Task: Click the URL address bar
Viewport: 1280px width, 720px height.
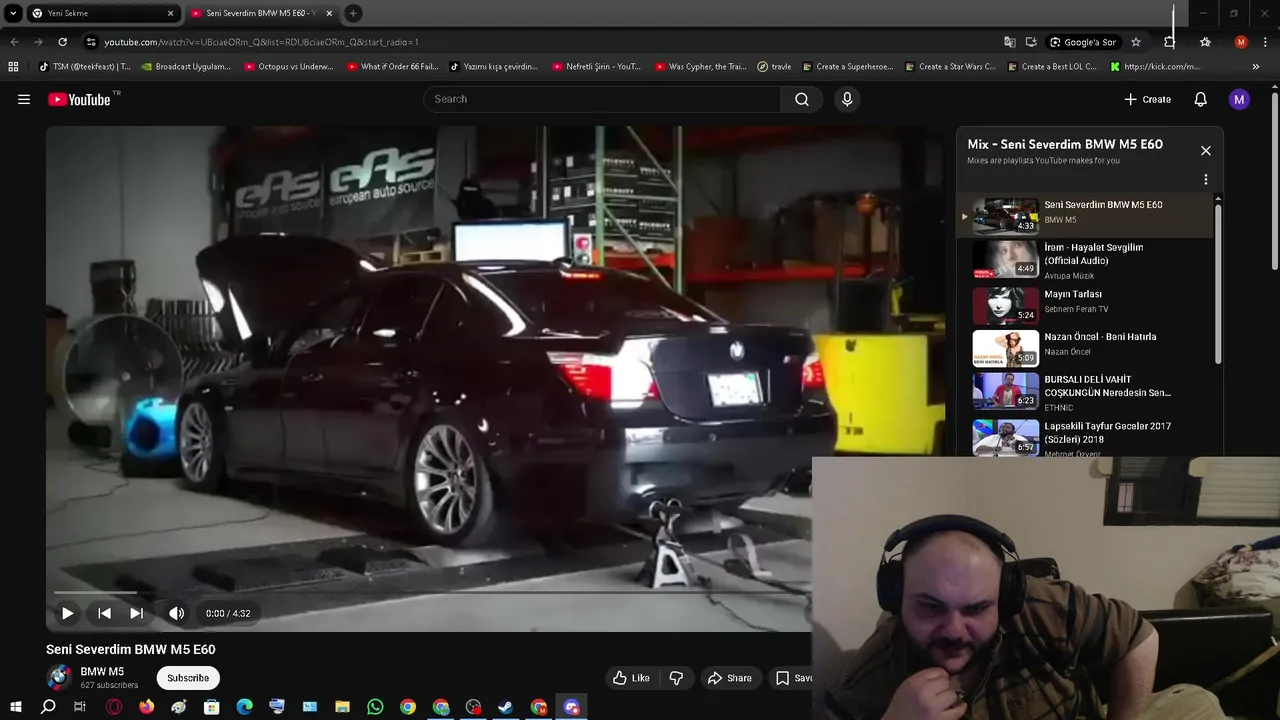Action: point(540,42)
